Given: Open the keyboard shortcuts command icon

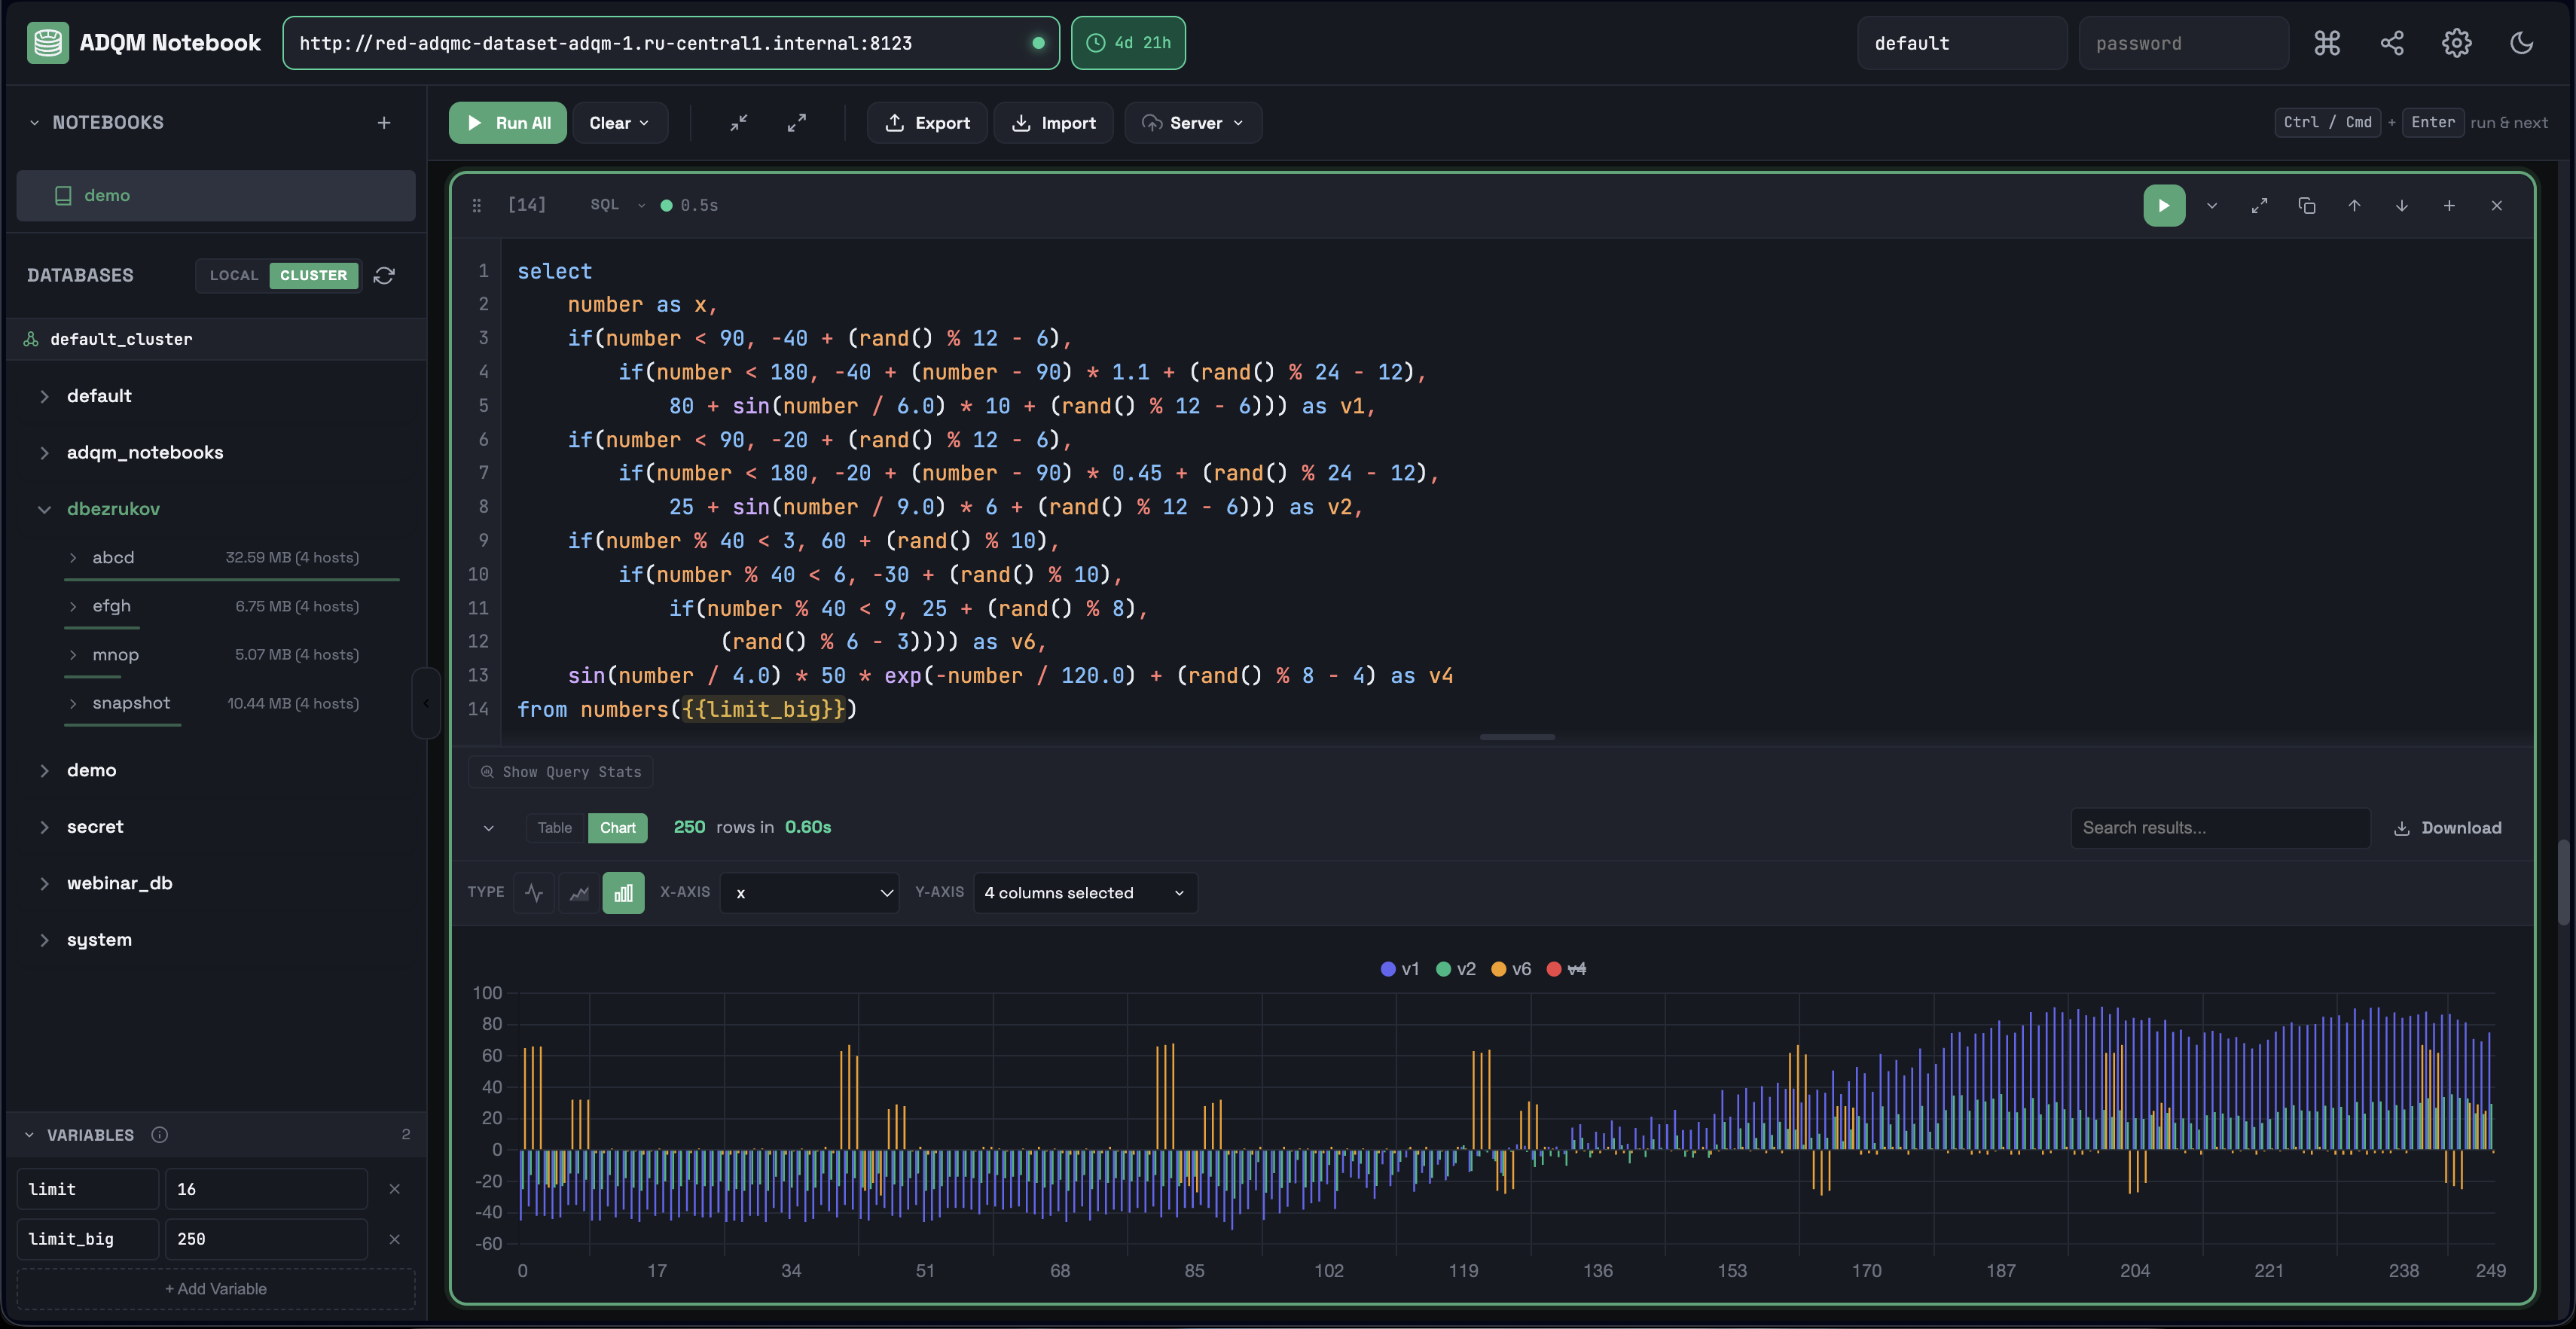Looking at the screenshot, I should point(2327,43).
